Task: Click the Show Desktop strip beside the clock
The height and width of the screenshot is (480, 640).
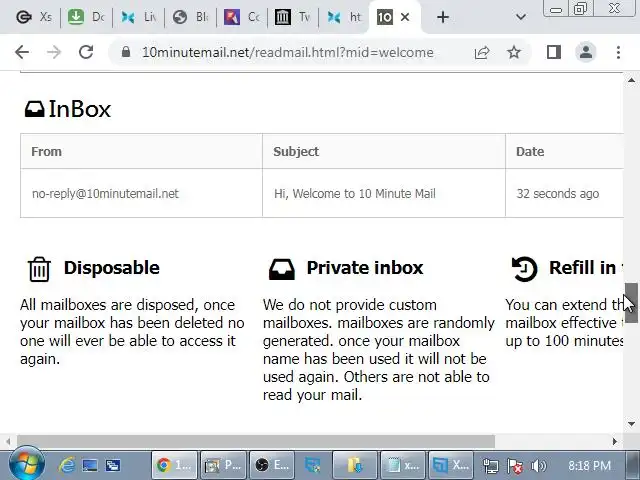Action: point(632,465)
